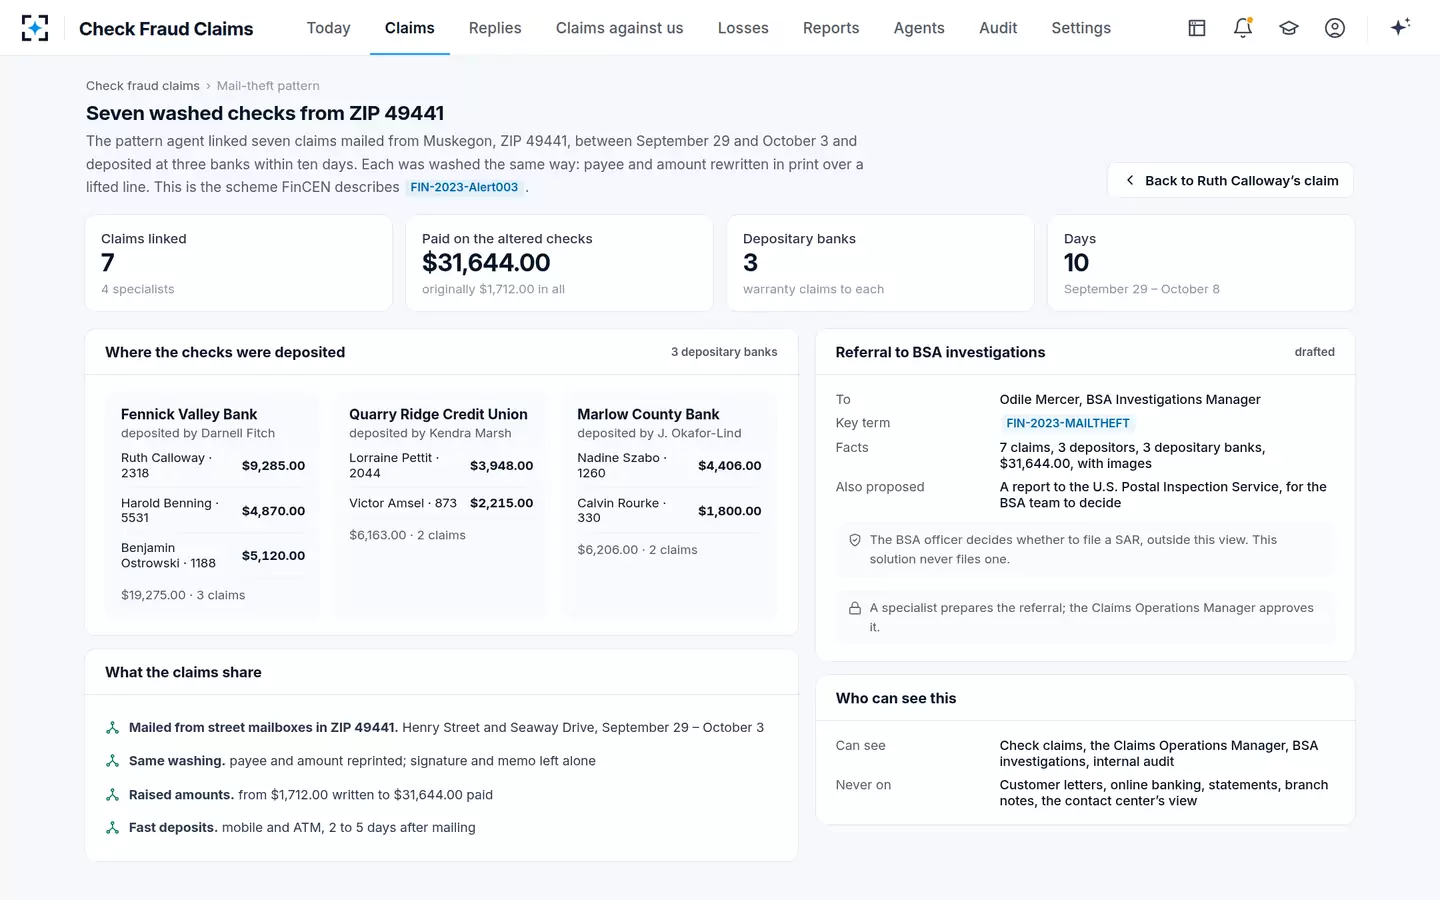Click Check fraud claims breadcrumb
1440x900 pixels.
point(143,86)
